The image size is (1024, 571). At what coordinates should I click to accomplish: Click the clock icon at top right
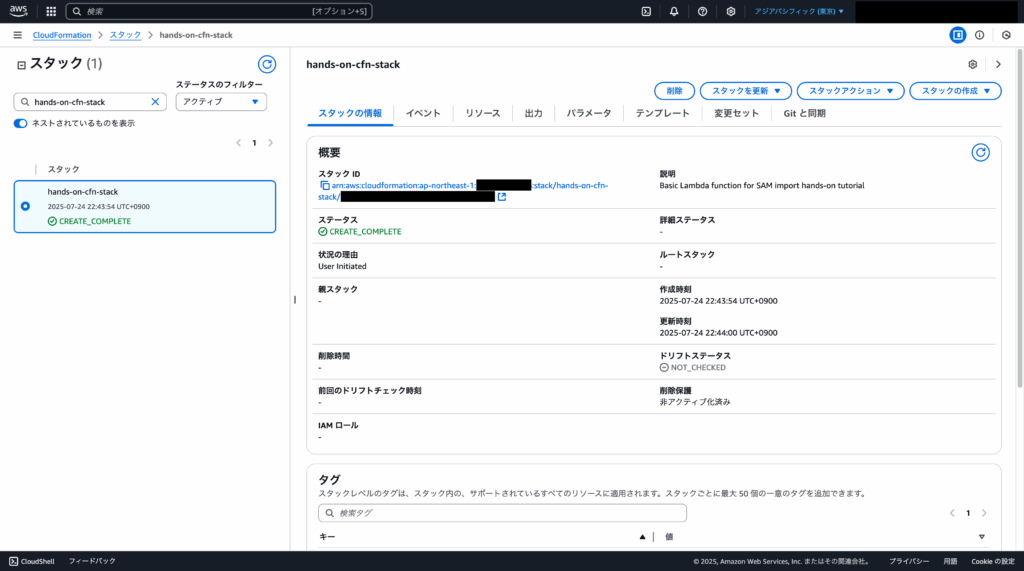[1006, 35]
